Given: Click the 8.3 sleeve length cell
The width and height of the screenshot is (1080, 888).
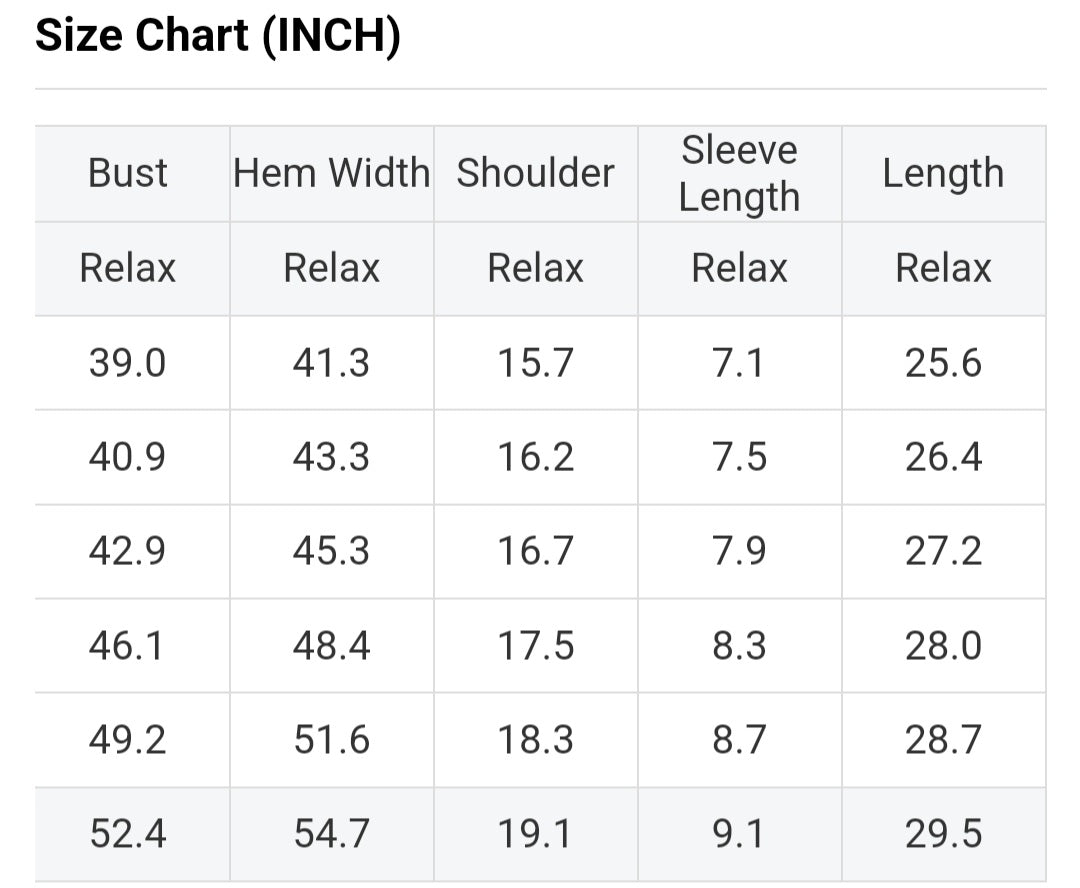Looking at the screenshot, I should tap(740, 646).
